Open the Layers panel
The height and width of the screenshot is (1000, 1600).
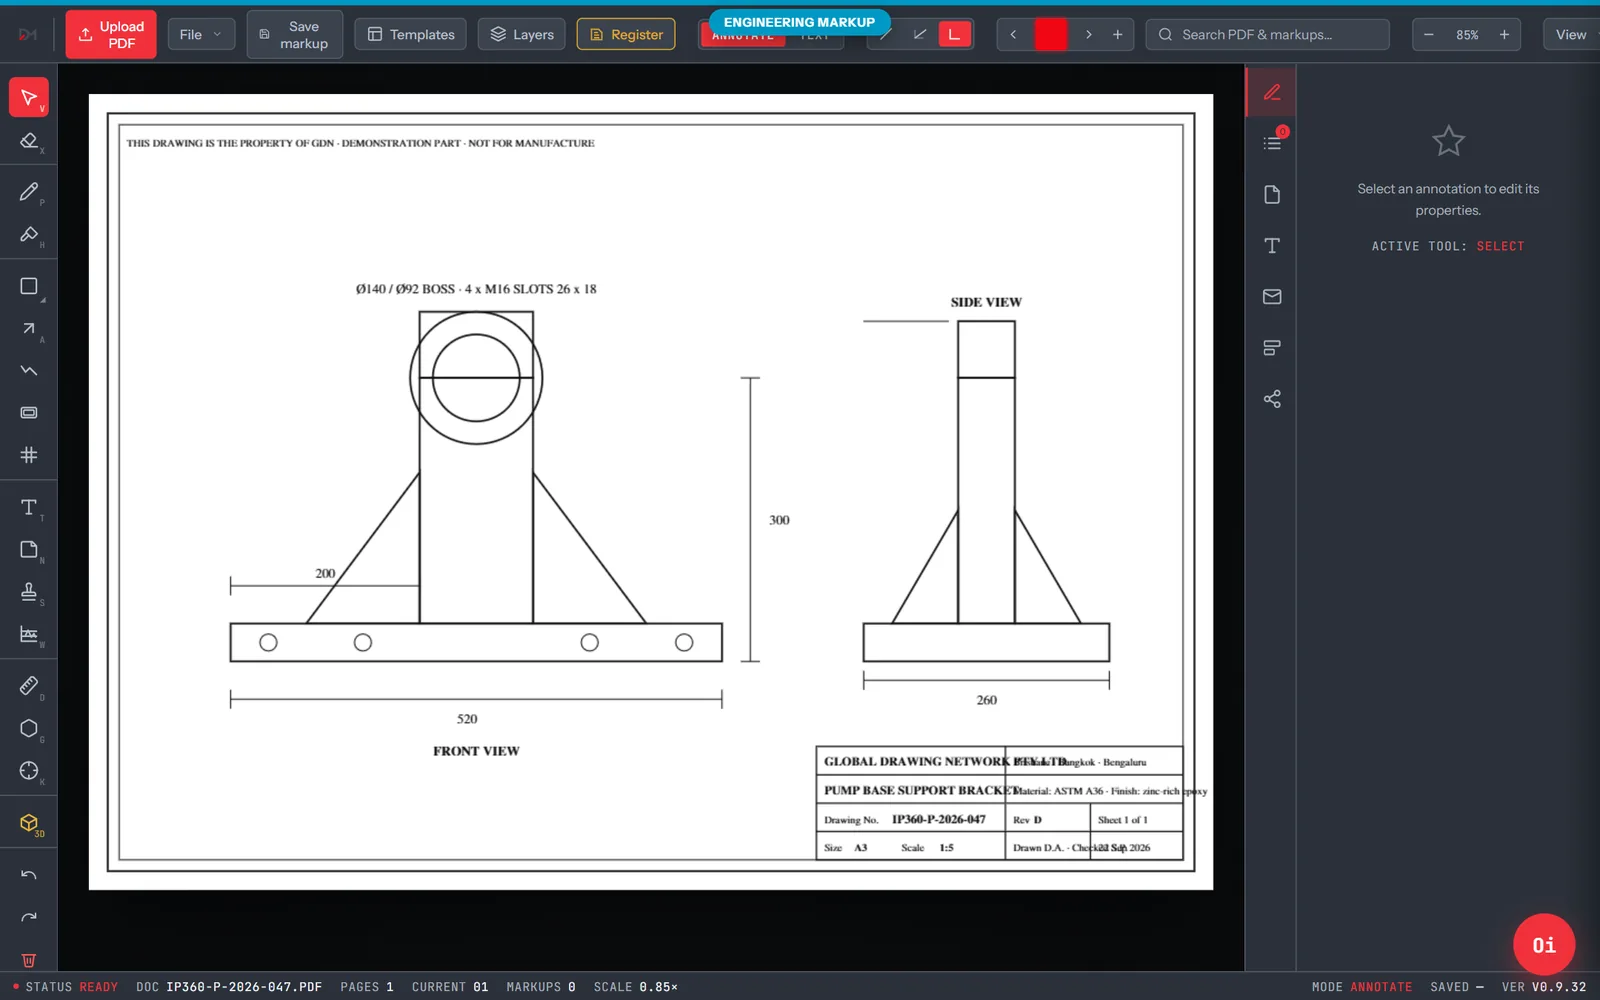[521, 34]
